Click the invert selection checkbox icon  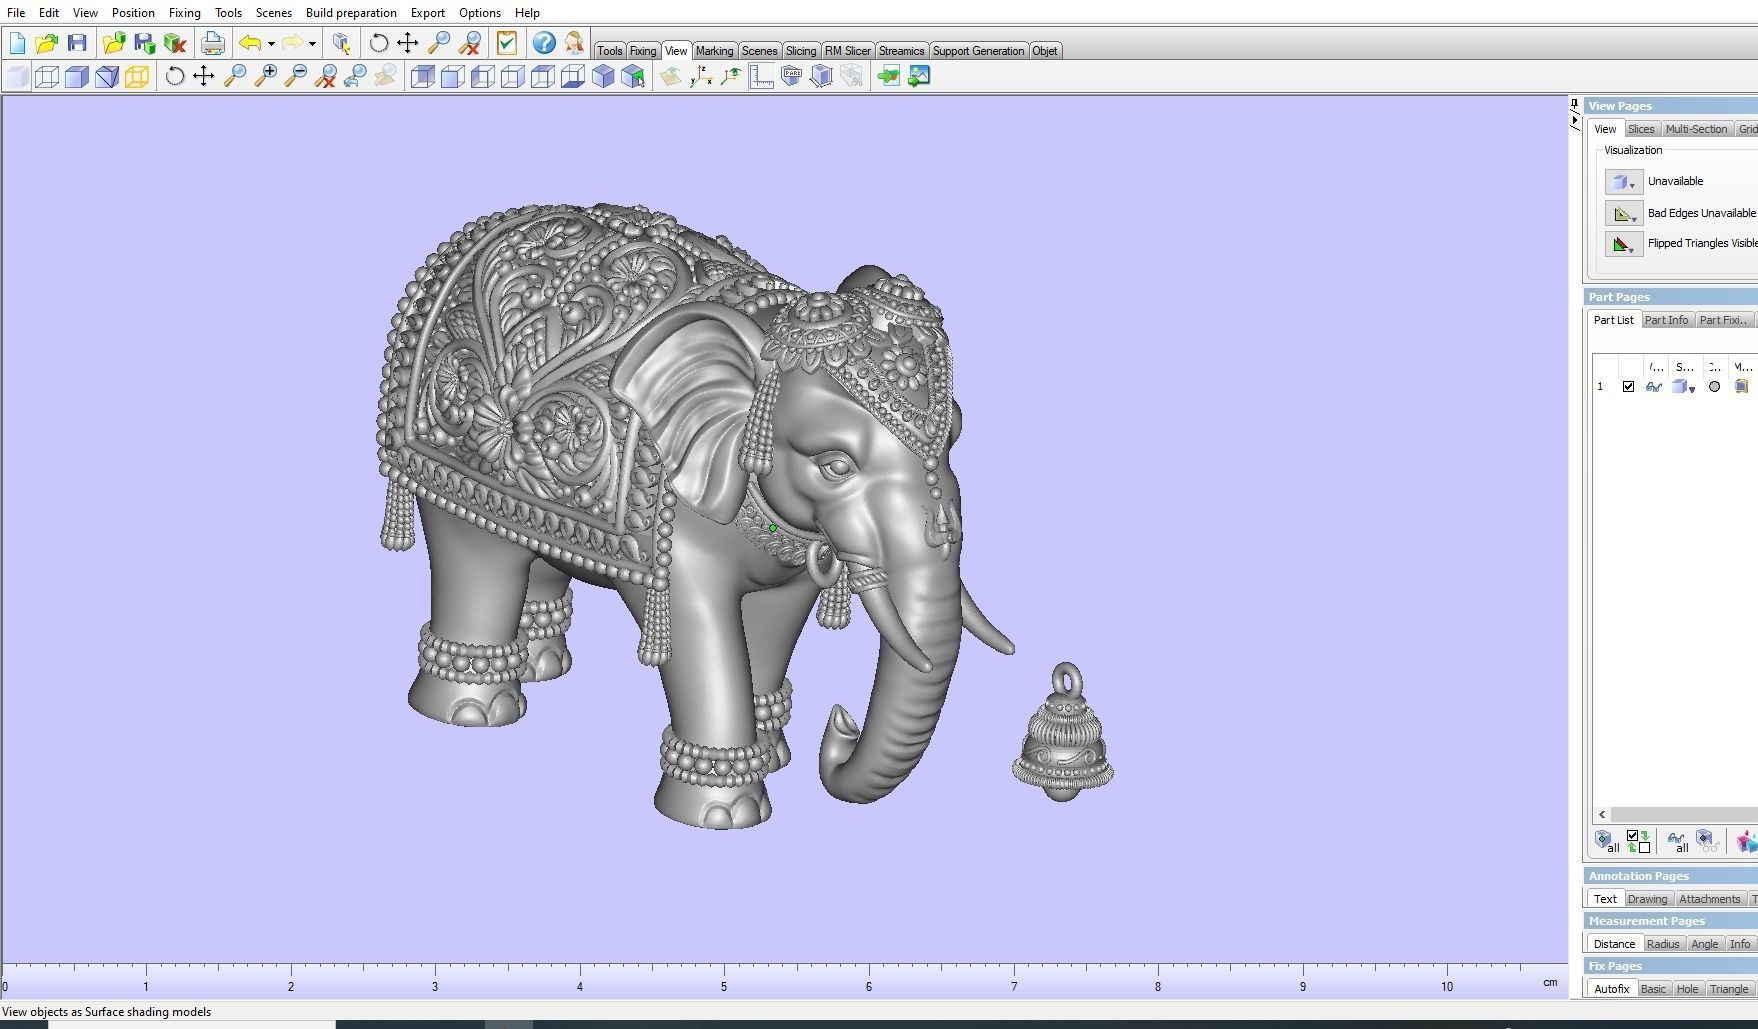pos(1638,841)
